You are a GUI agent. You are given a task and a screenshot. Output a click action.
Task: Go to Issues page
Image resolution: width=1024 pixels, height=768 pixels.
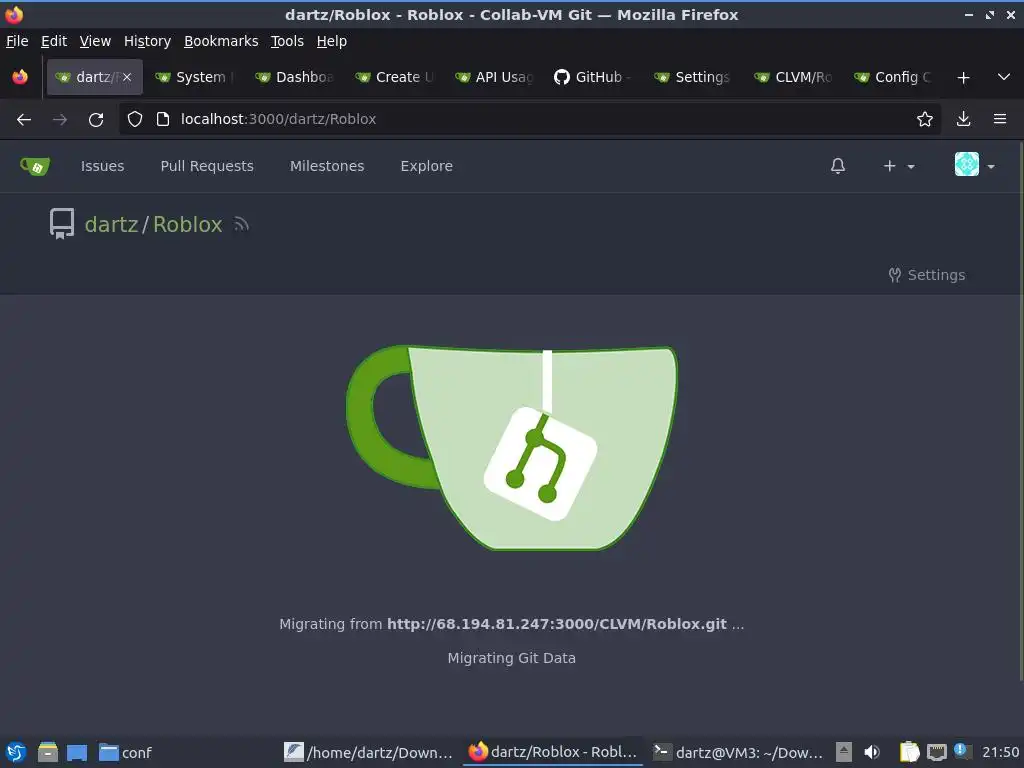tap(103, 166)
